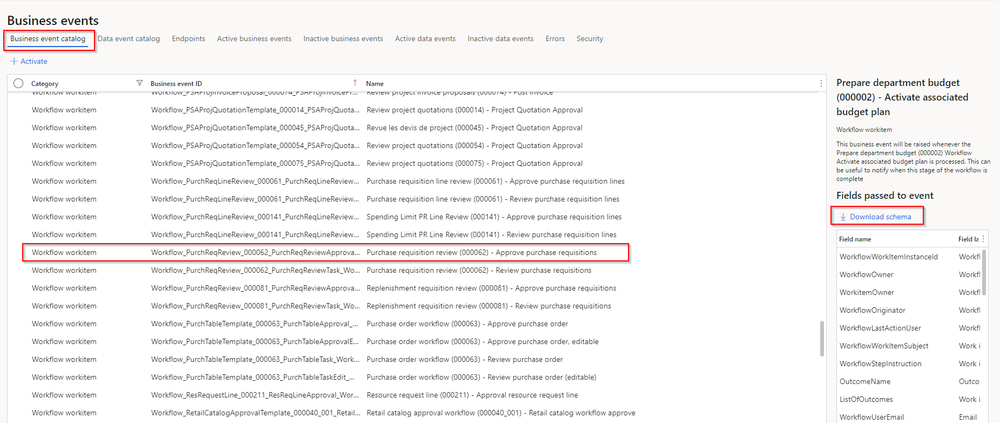The image size is (1000, 423).
Task: Click the Activate button with plus icon
Action: [x=29, y=61]
